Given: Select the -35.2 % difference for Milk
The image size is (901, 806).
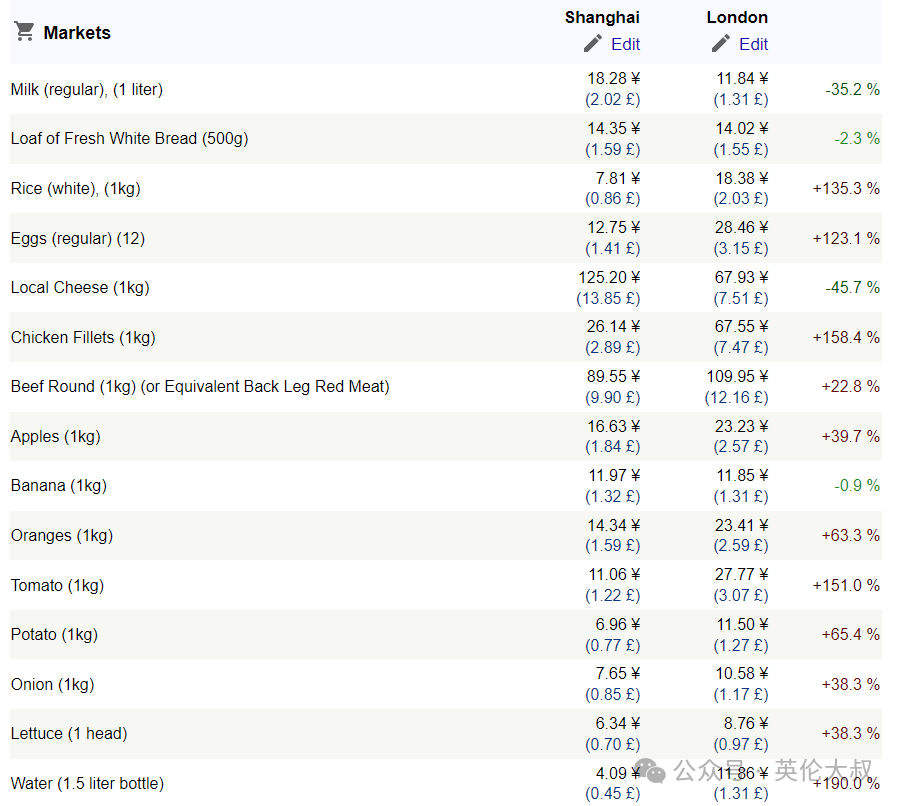Looking at the screenshot, I should (x=852, y=90).
